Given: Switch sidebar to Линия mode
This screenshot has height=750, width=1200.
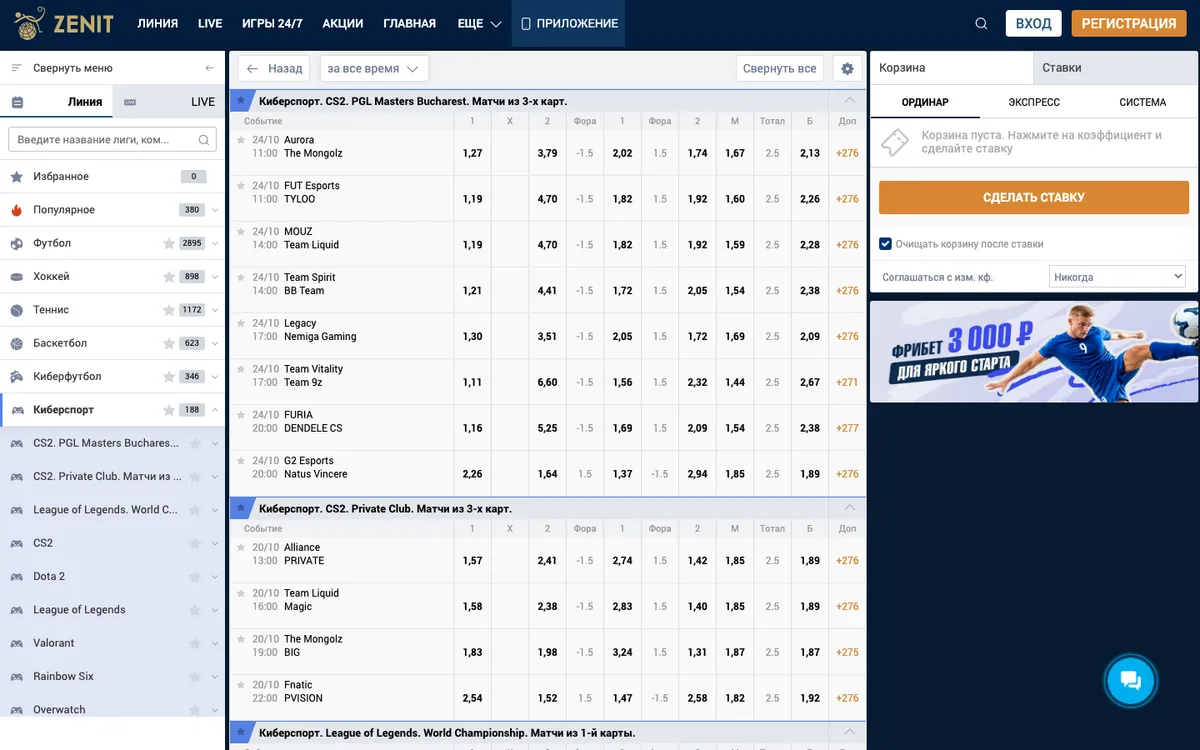Looking at the screenshot, I should 57,102.
